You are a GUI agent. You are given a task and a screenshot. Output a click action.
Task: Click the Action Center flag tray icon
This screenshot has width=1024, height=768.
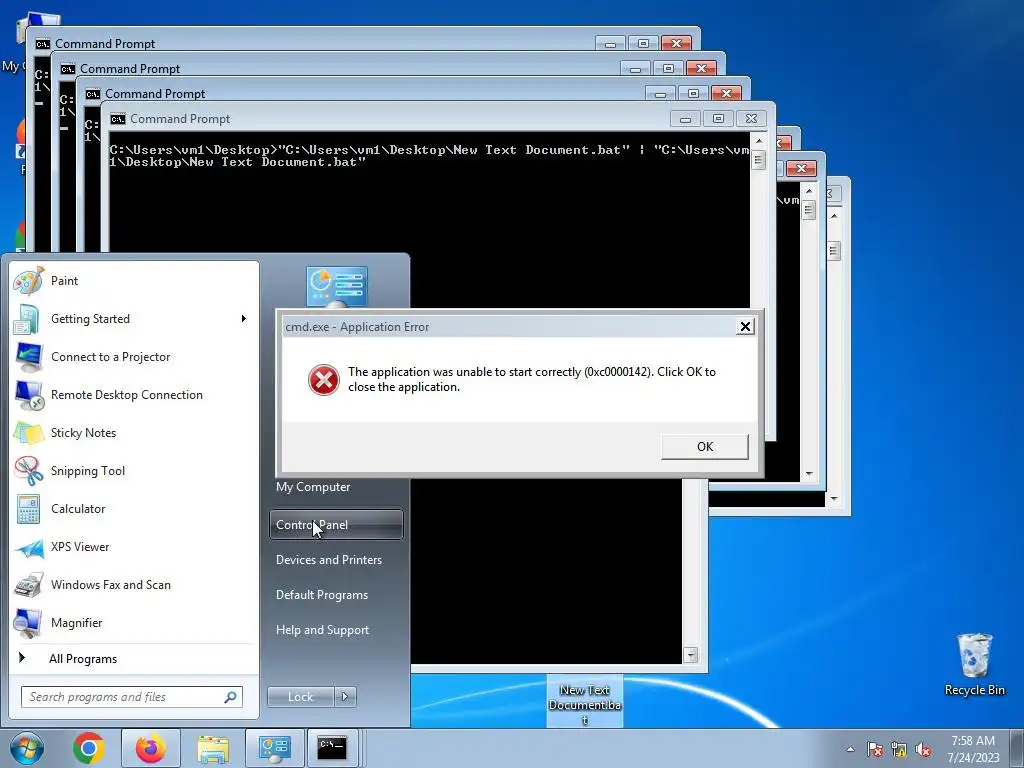(x=875, y=750)
